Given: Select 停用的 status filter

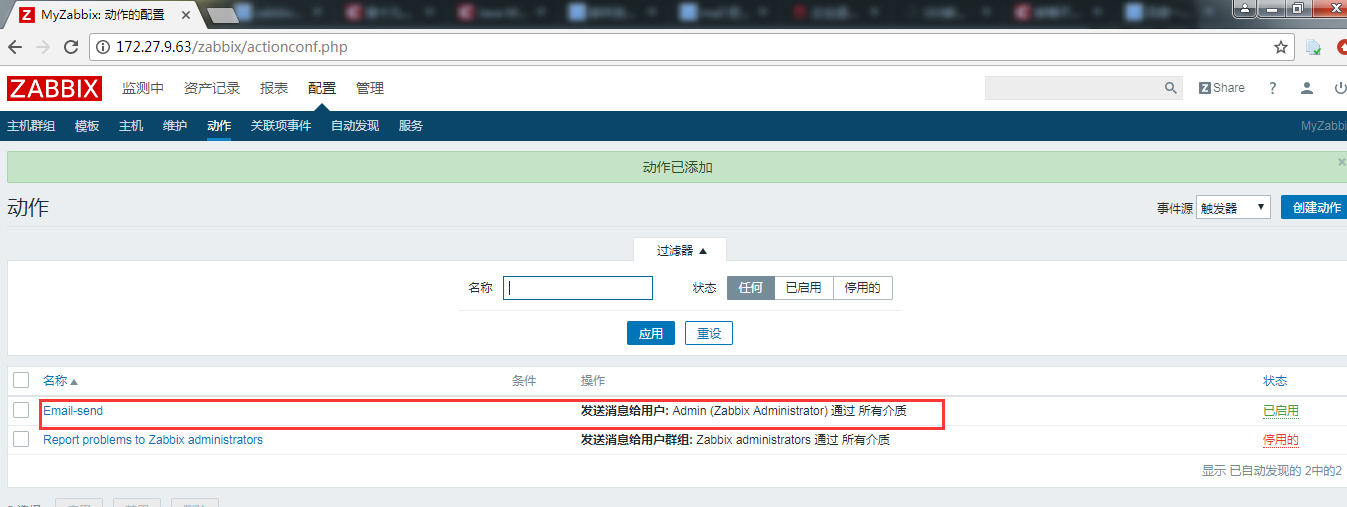Looking at the screenshot, I should tap(862, 288).
